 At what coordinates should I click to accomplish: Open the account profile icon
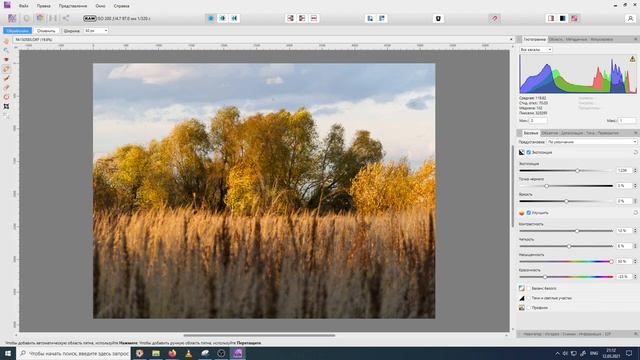[630, 18]
